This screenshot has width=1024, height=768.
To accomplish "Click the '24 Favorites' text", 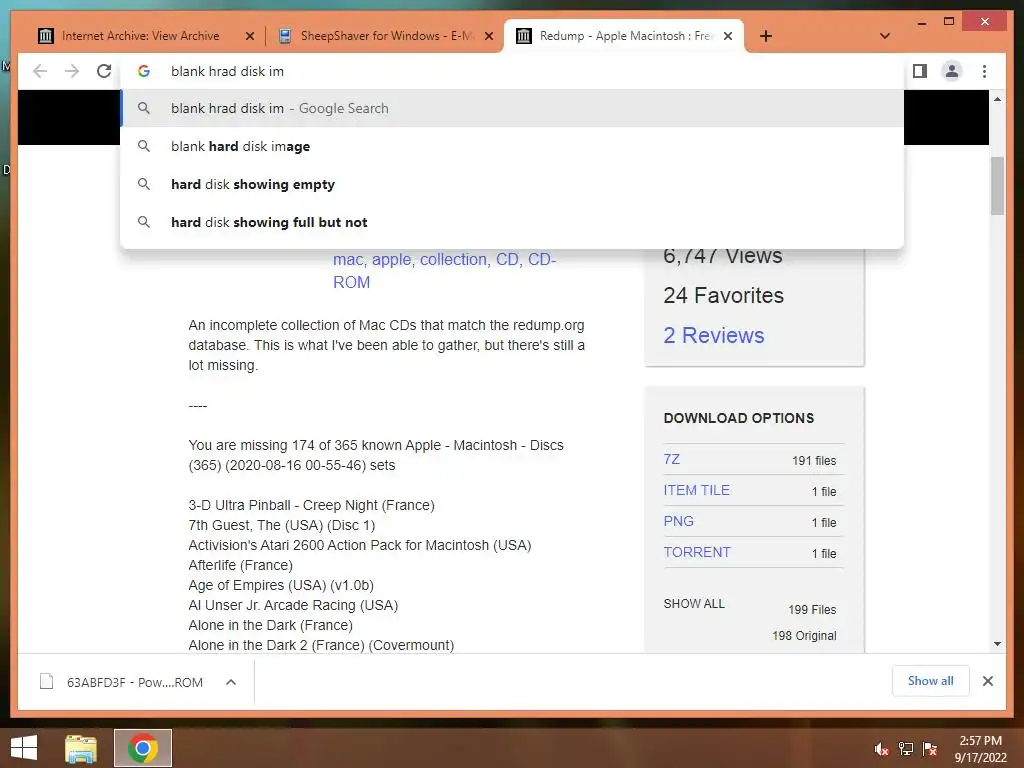I will tap(724, 295).
